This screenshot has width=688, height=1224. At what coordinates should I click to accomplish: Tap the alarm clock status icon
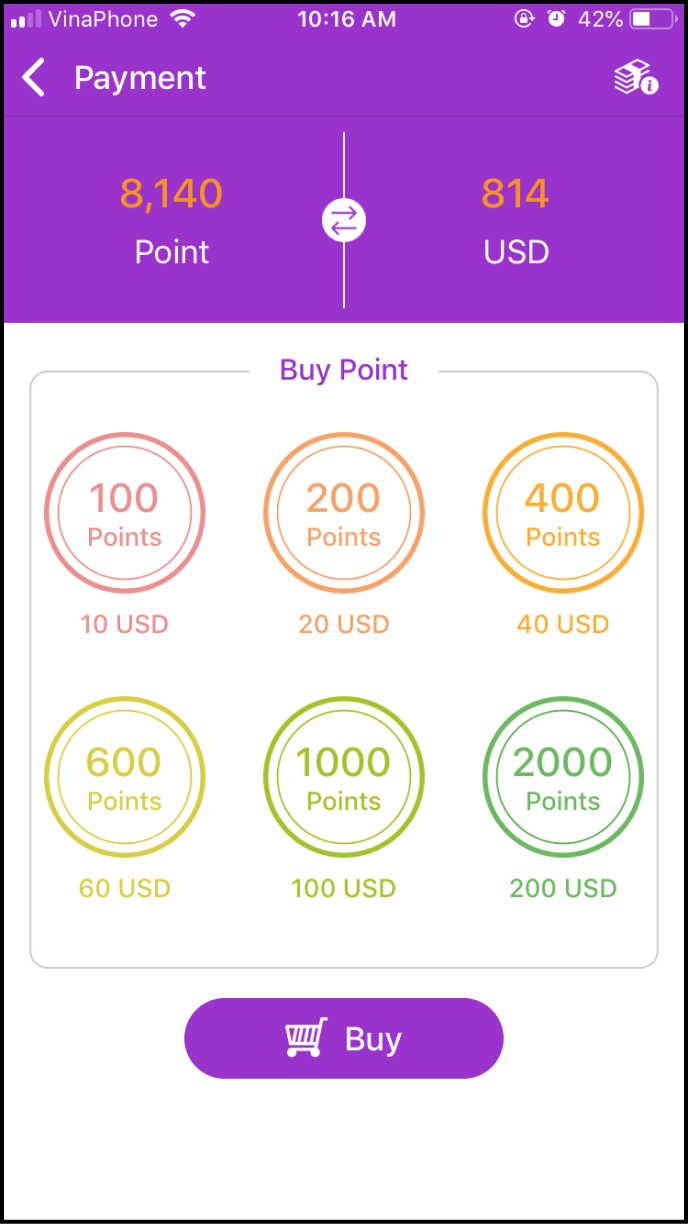click(557, 19)
